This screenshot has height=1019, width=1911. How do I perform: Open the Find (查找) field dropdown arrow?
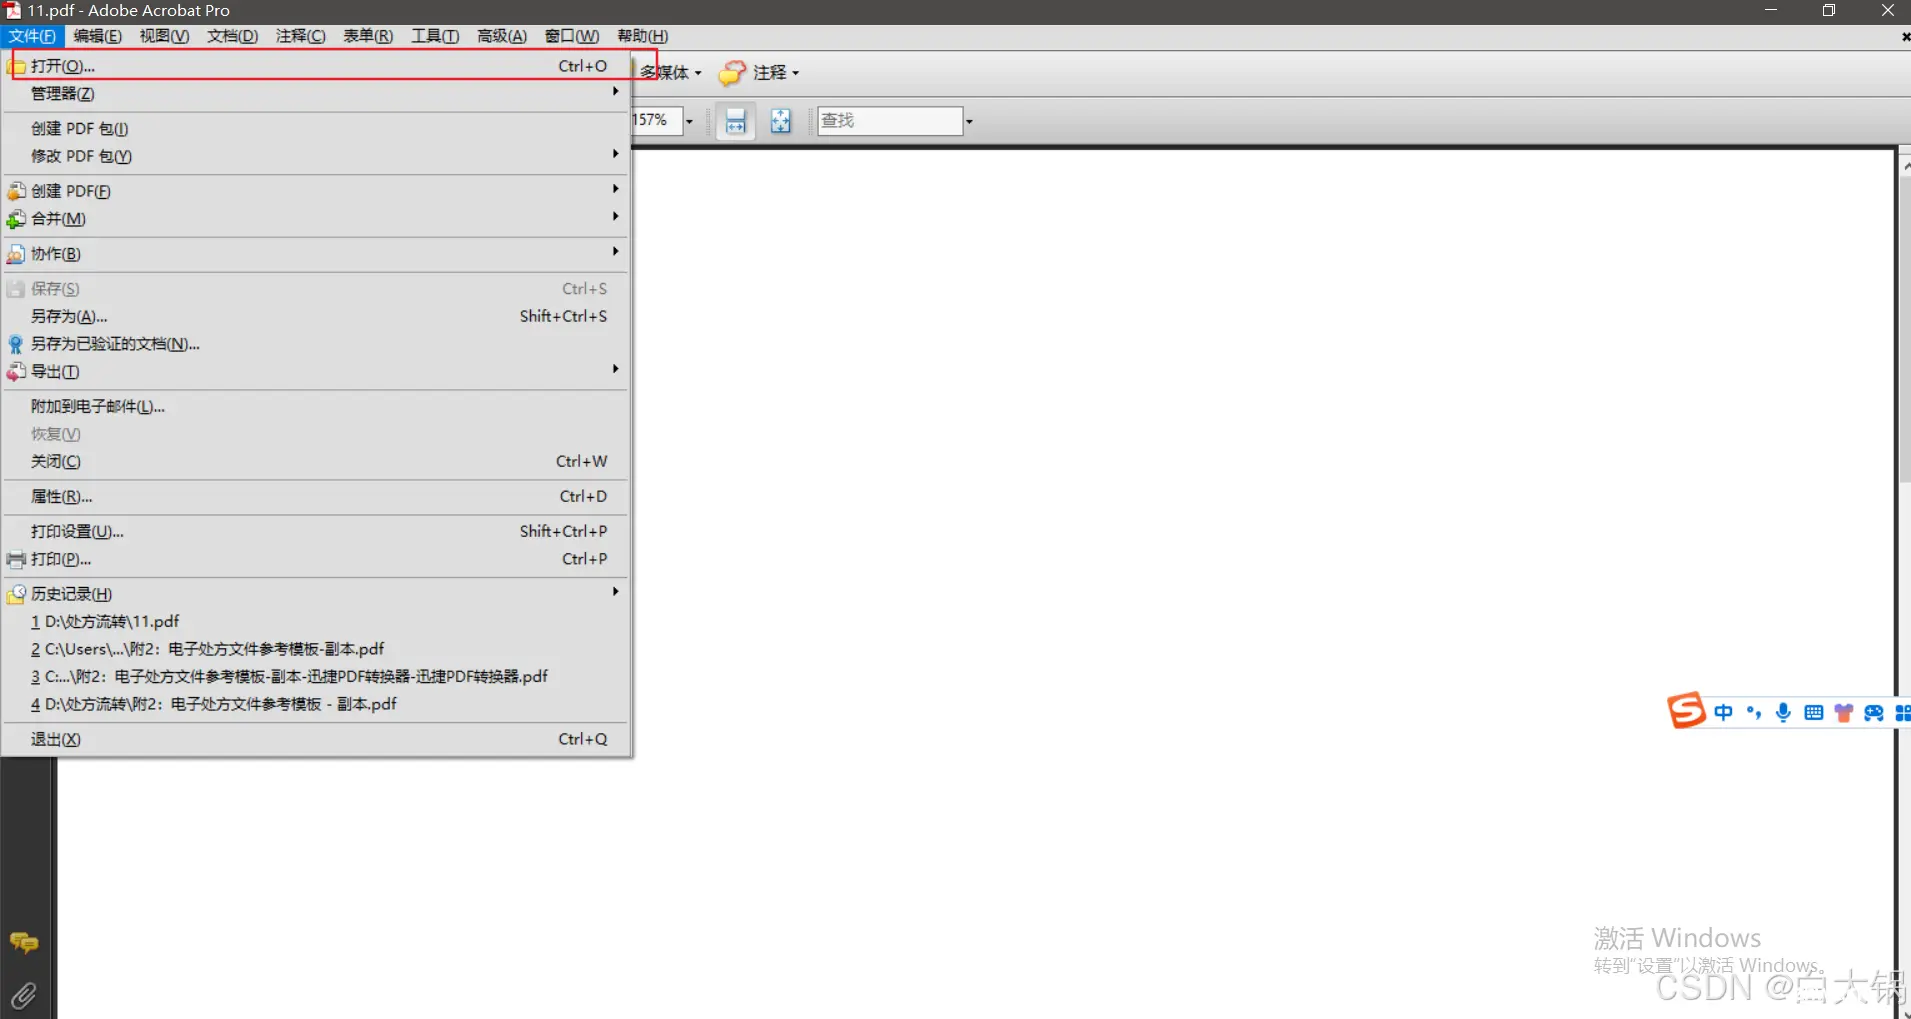click(969, 121)
